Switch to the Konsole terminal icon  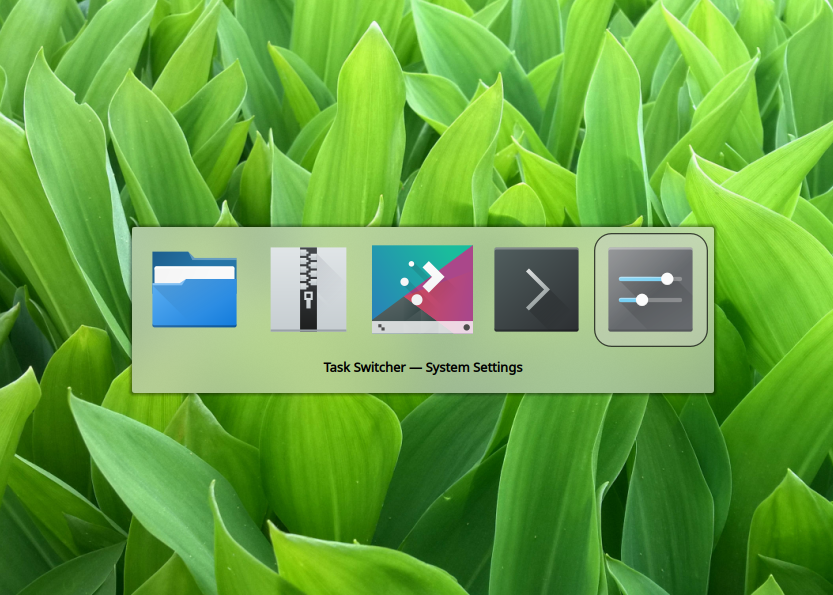coord(537,290)
